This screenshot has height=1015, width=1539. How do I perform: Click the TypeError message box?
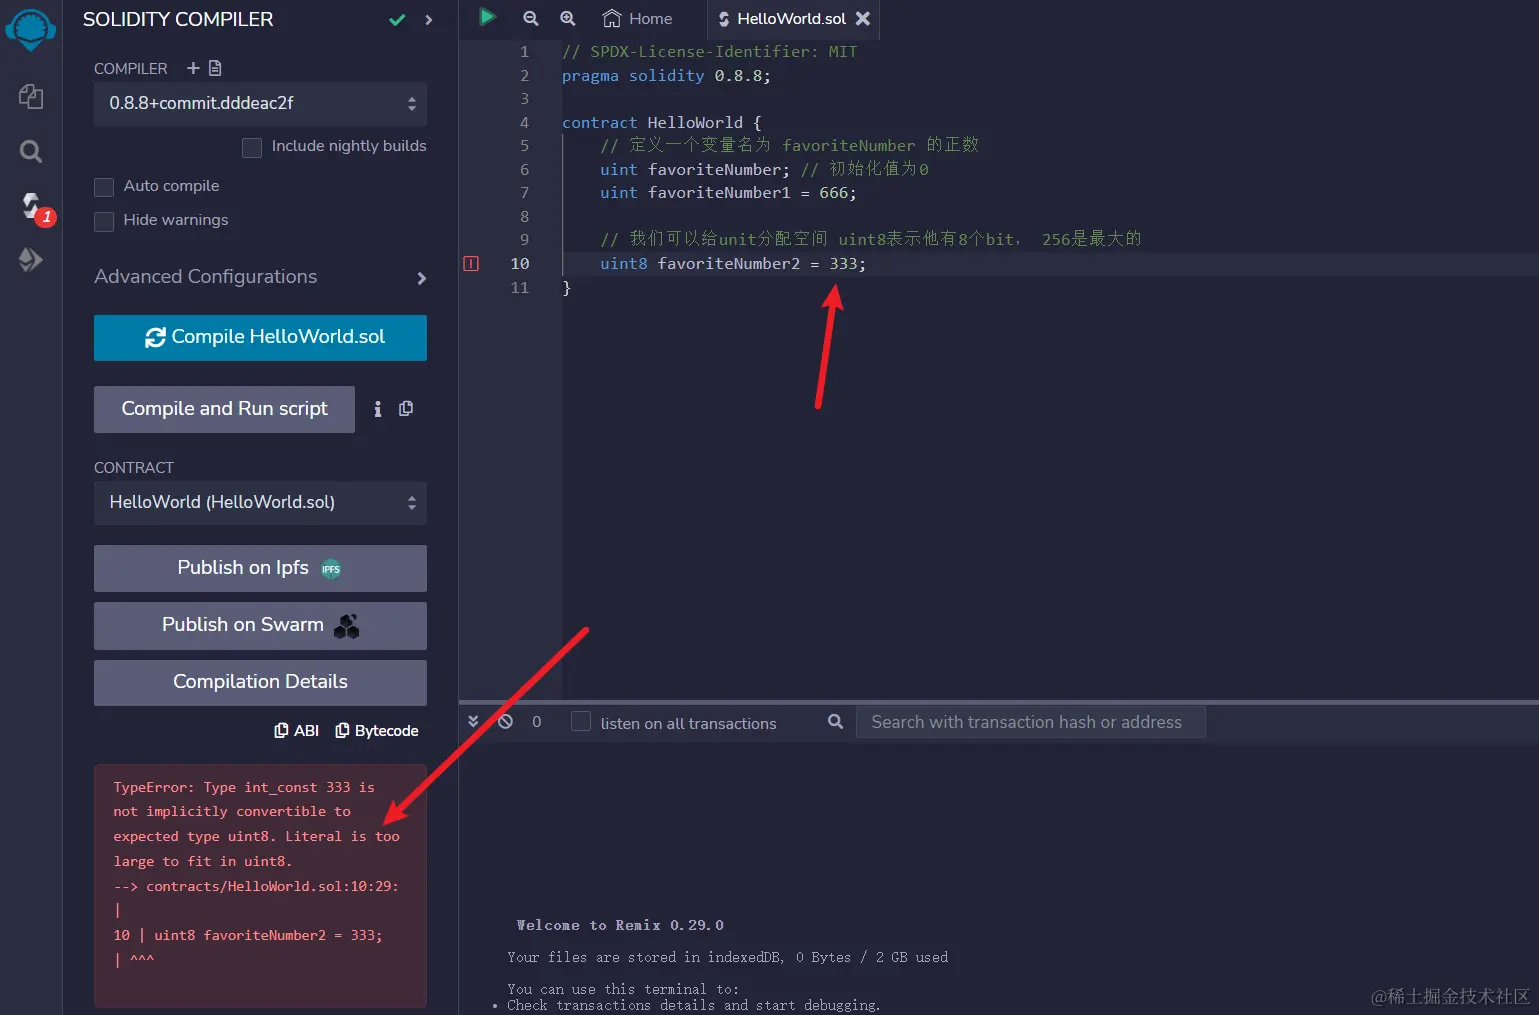[x=260, y=886]
